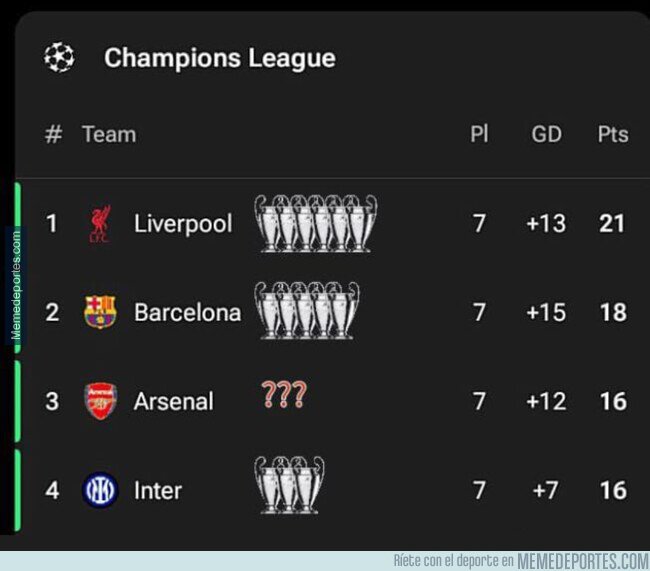Viewport: 650px width, 571px height.
Task: Click the Arsenal club crest
Action: pyautogui.click(x=100, y=401)
